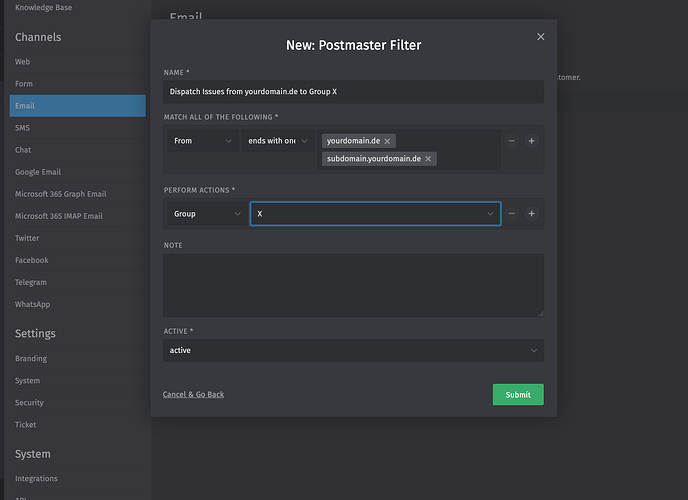Expand the group value X dropdown

tap(375, 213)
